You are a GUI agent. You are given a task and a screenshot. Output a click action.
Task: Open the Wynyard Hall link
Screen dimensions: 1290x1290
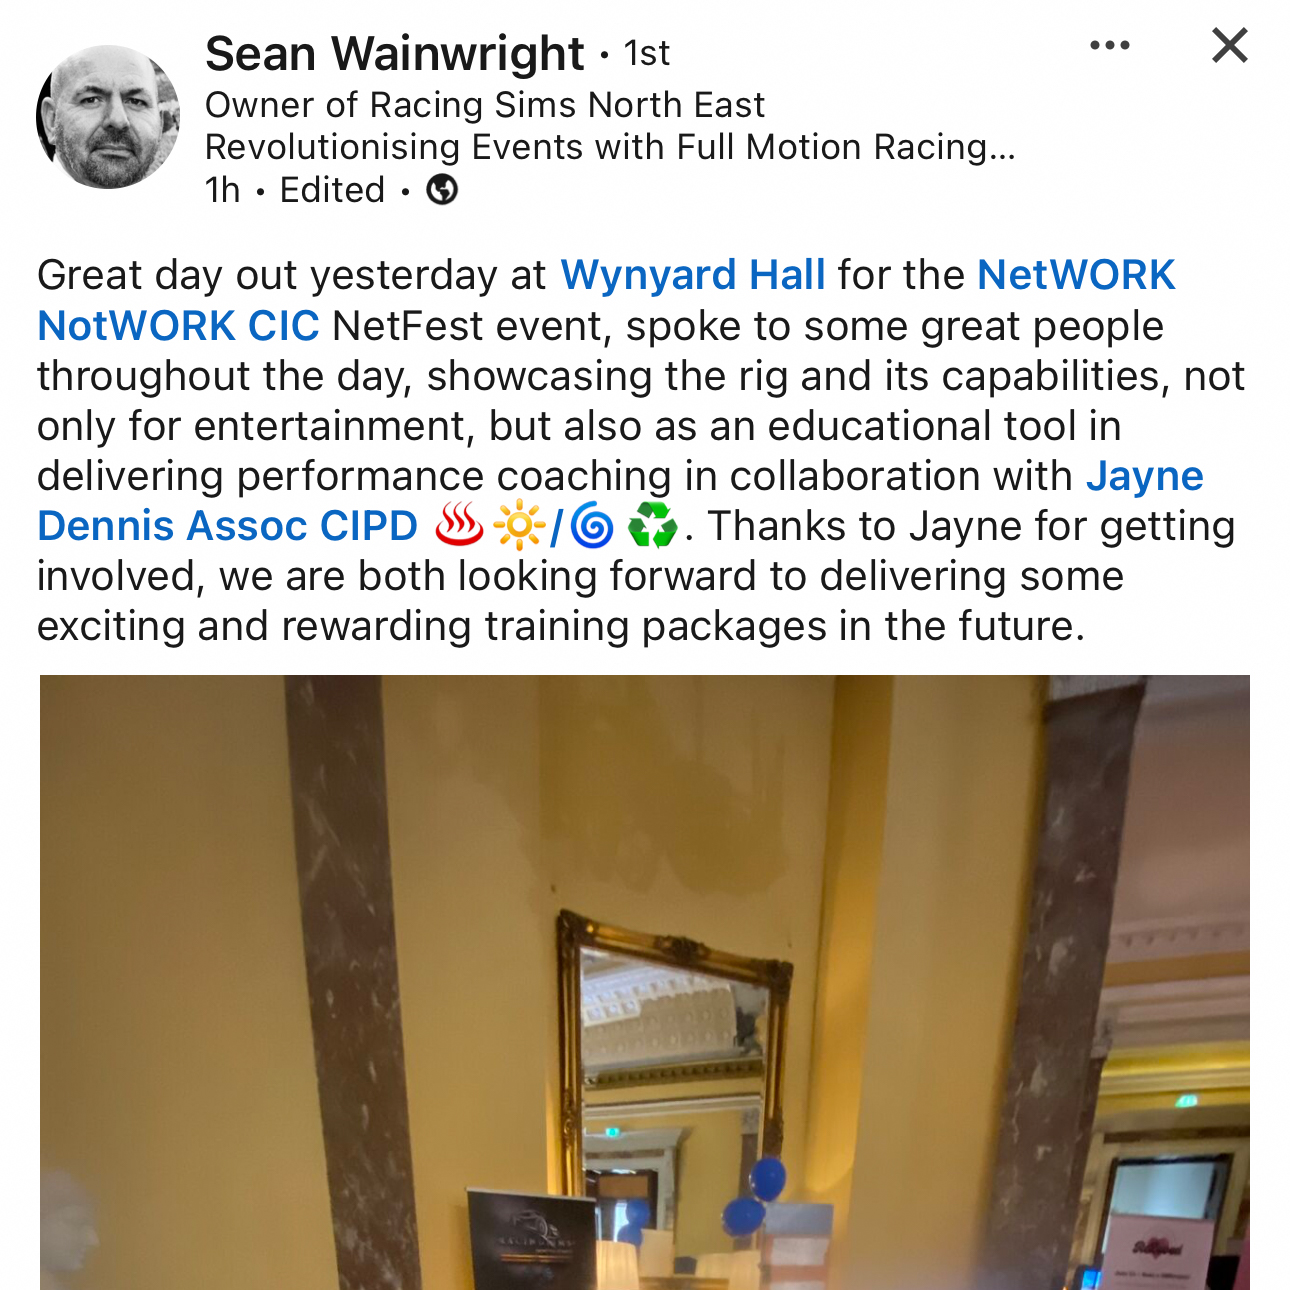[692, 275]
